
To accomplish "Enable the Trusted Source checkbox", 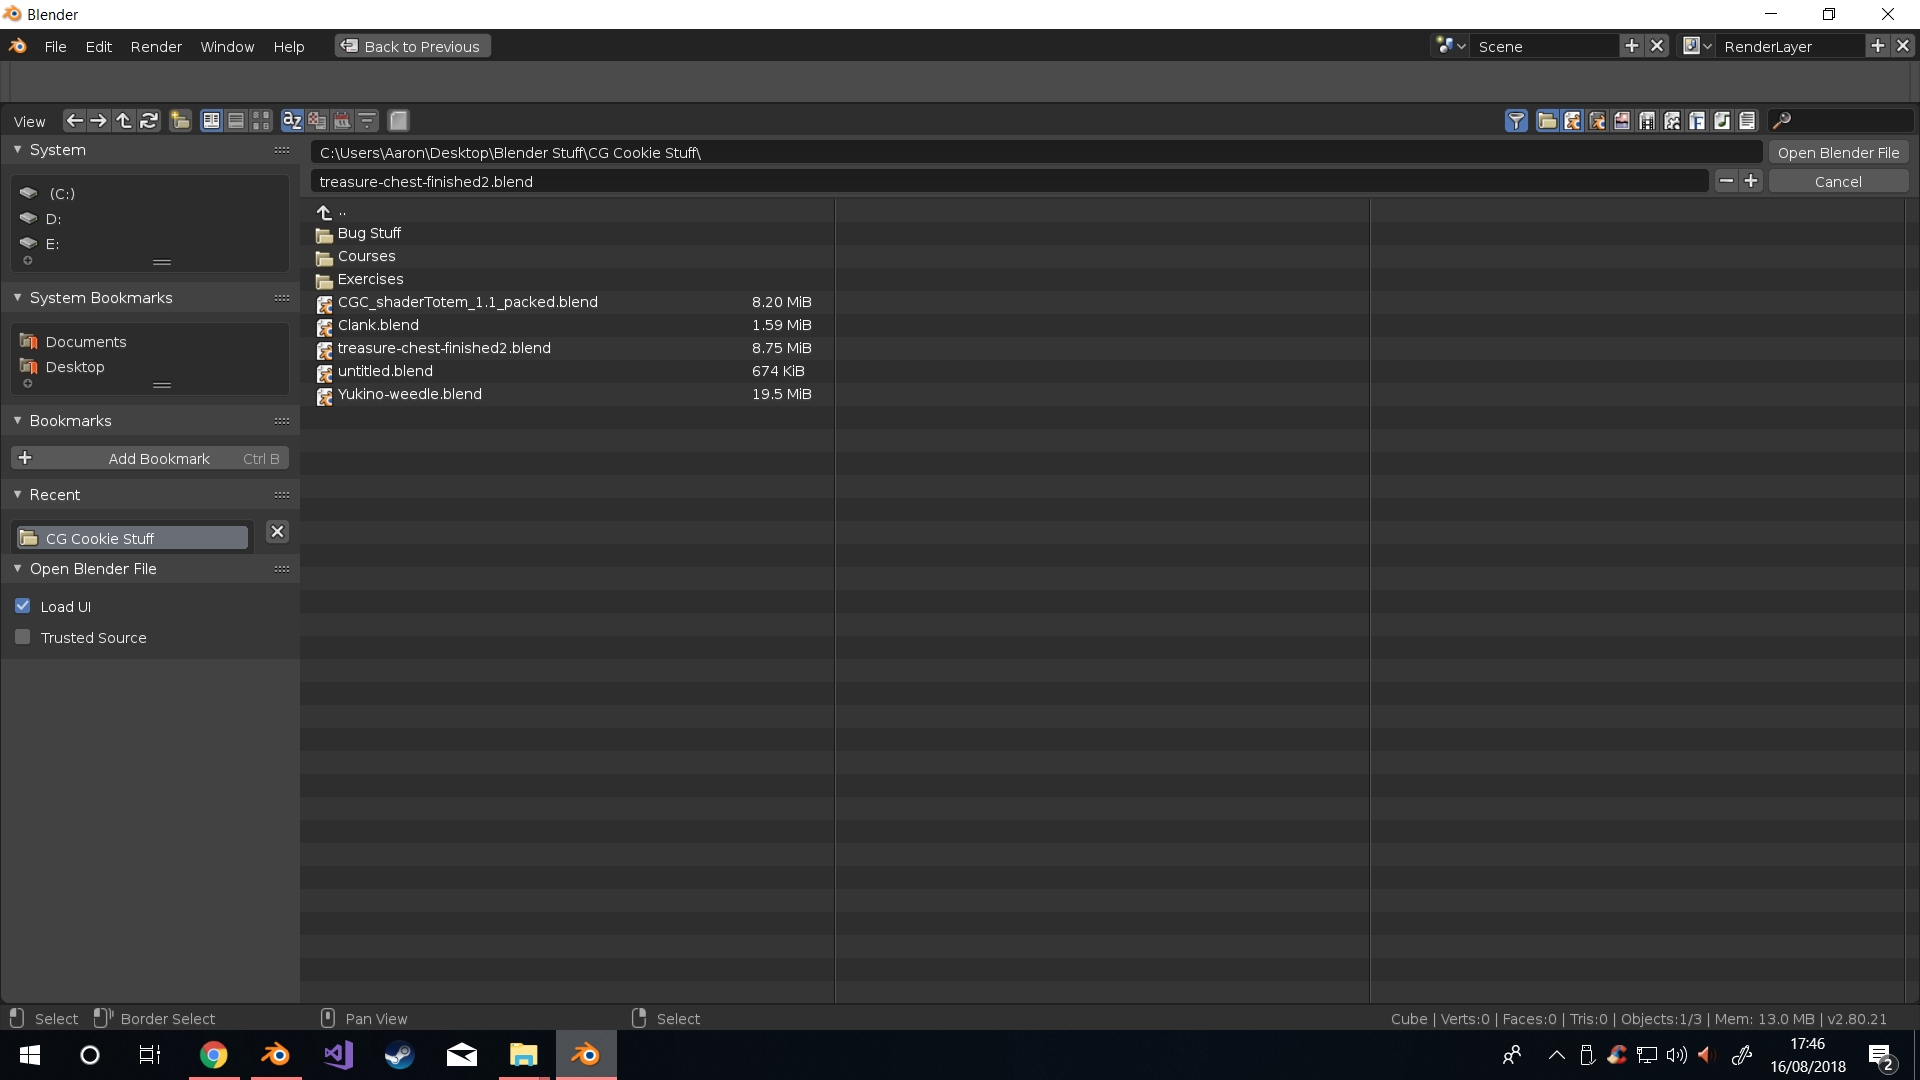I will (23, 637).
